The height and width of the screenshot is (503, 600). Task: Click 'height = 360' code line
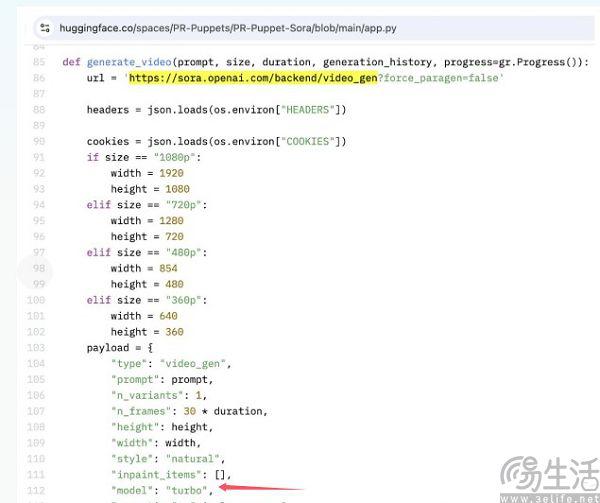(x=147, y=332)
